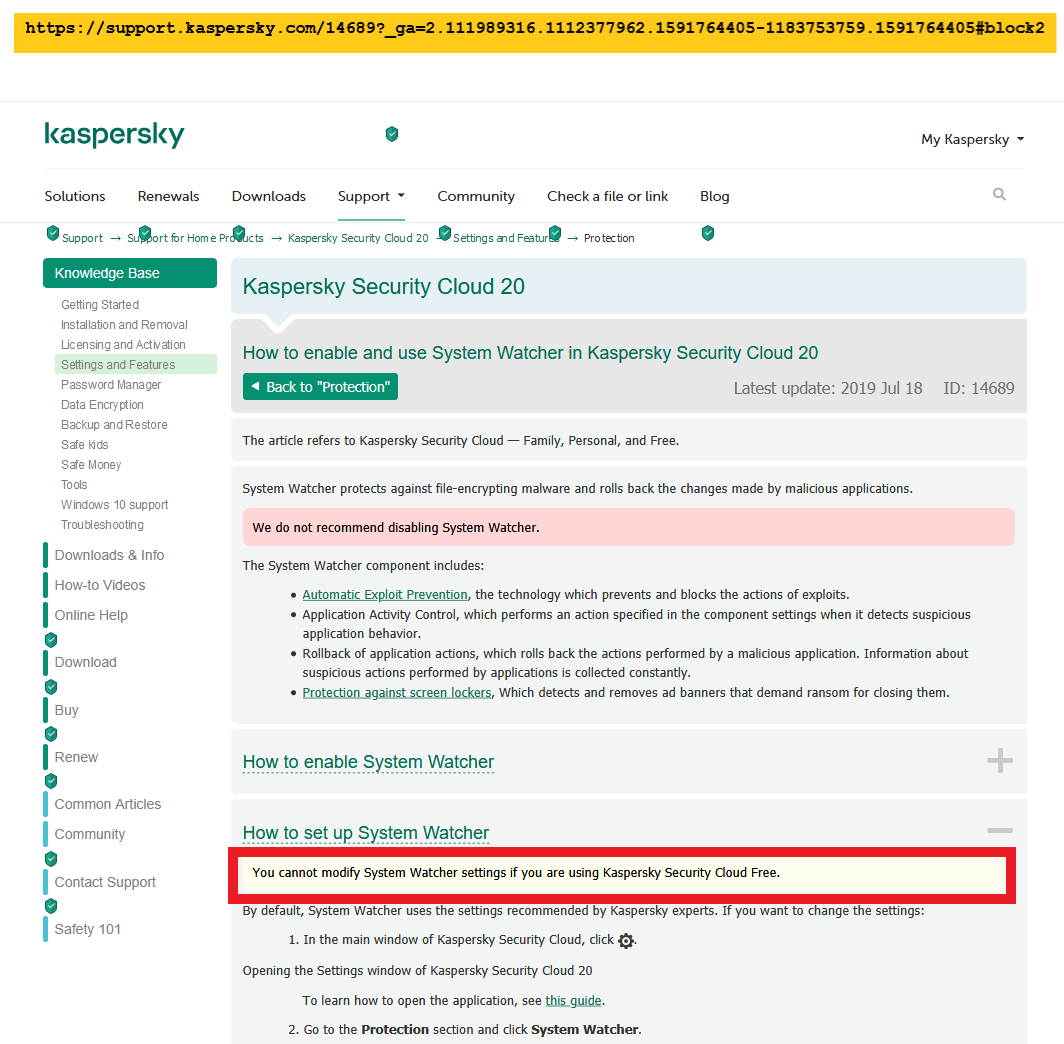Click the Buy sidebar link
This screenshot has height=1044, width=1064.
tap(66, 710)
